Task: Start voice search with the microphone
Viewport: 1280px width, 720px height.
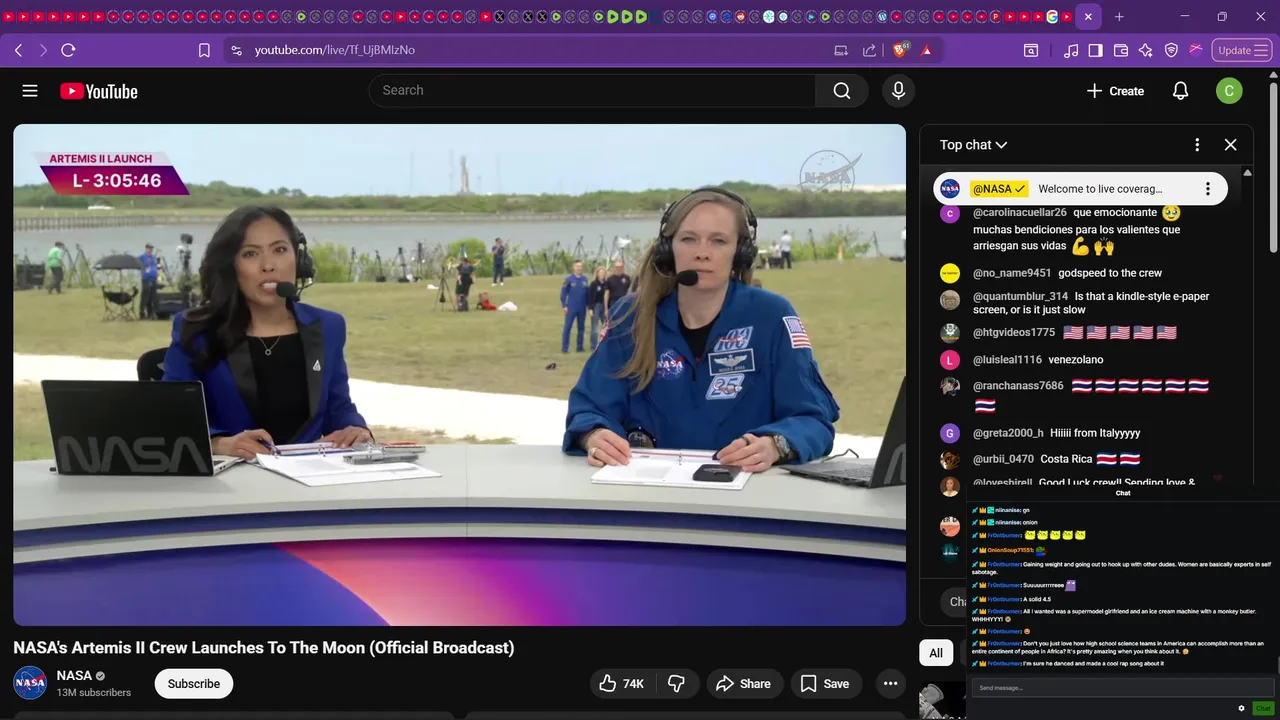Action: 898,91
